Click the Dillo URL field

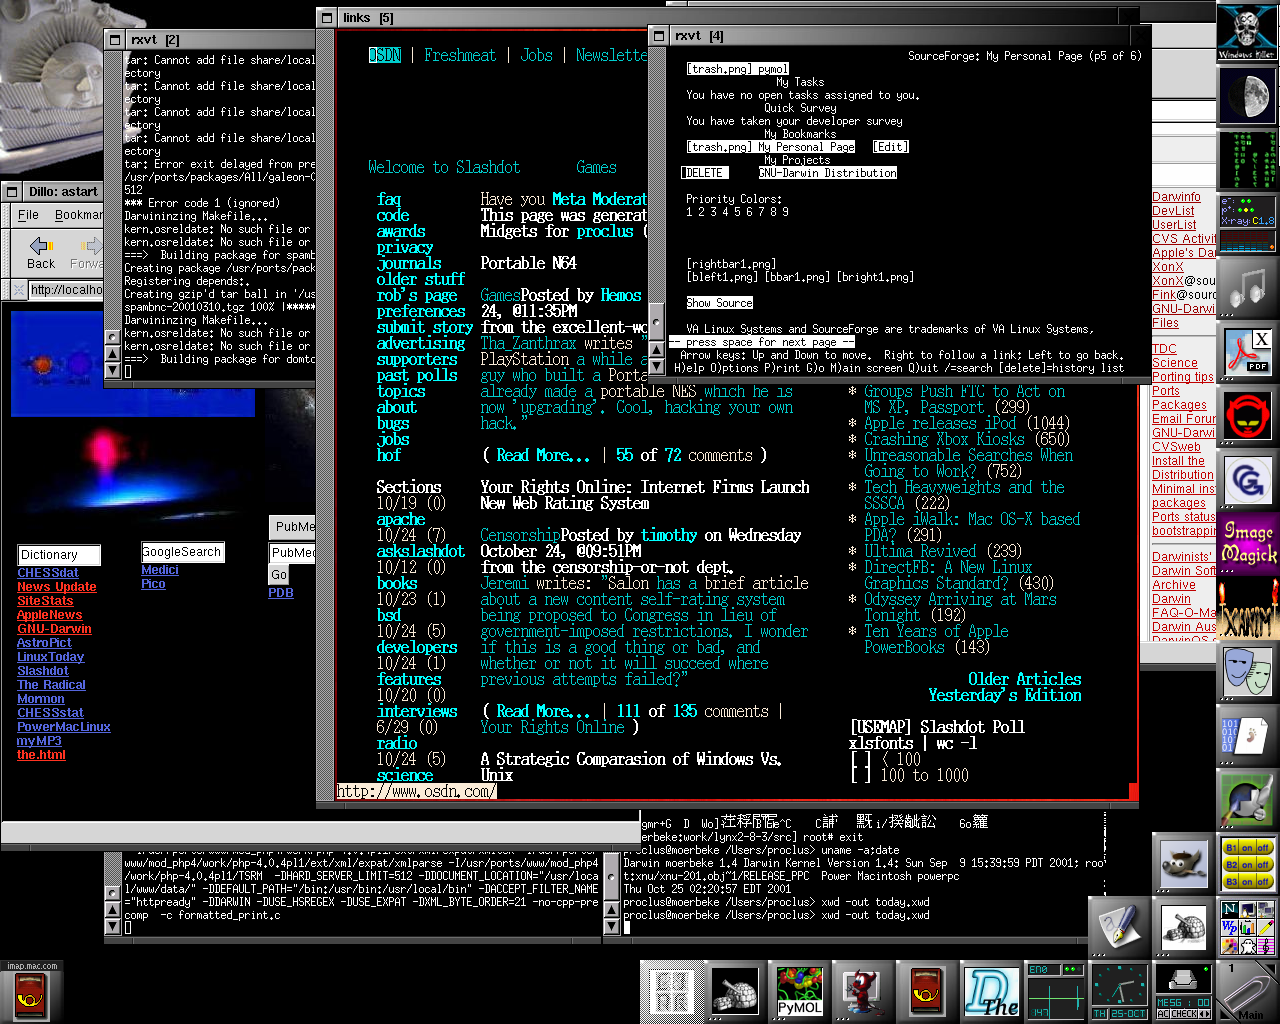(x=66, y=290)
